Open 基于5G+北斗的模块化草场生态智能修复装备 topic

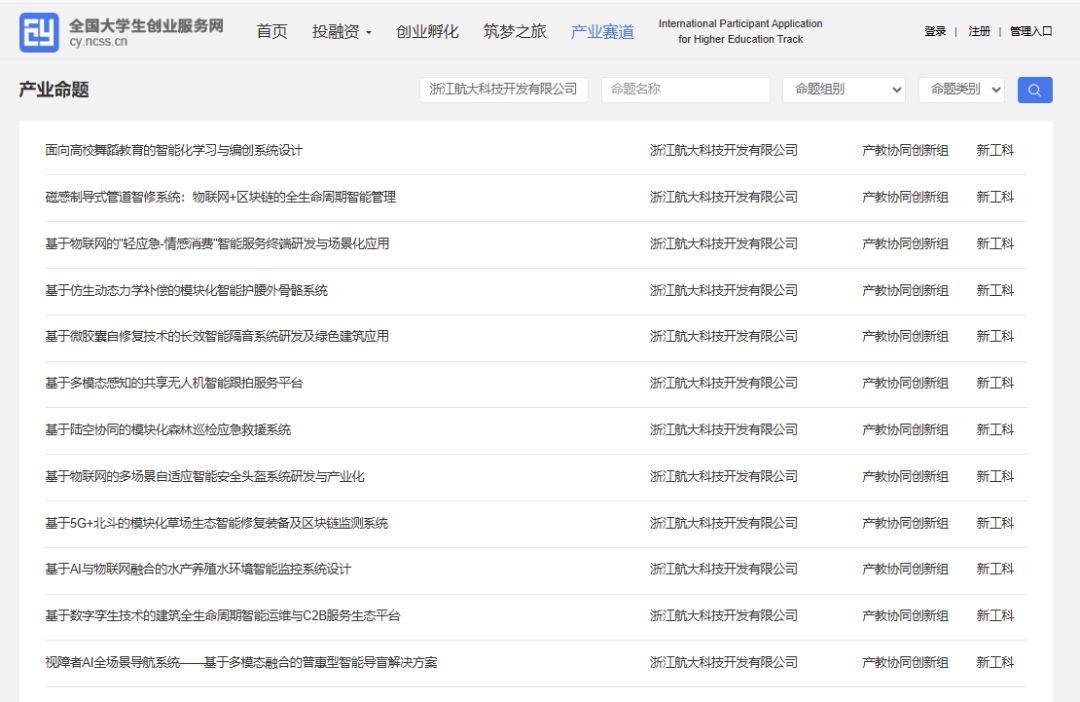[216, 524]
